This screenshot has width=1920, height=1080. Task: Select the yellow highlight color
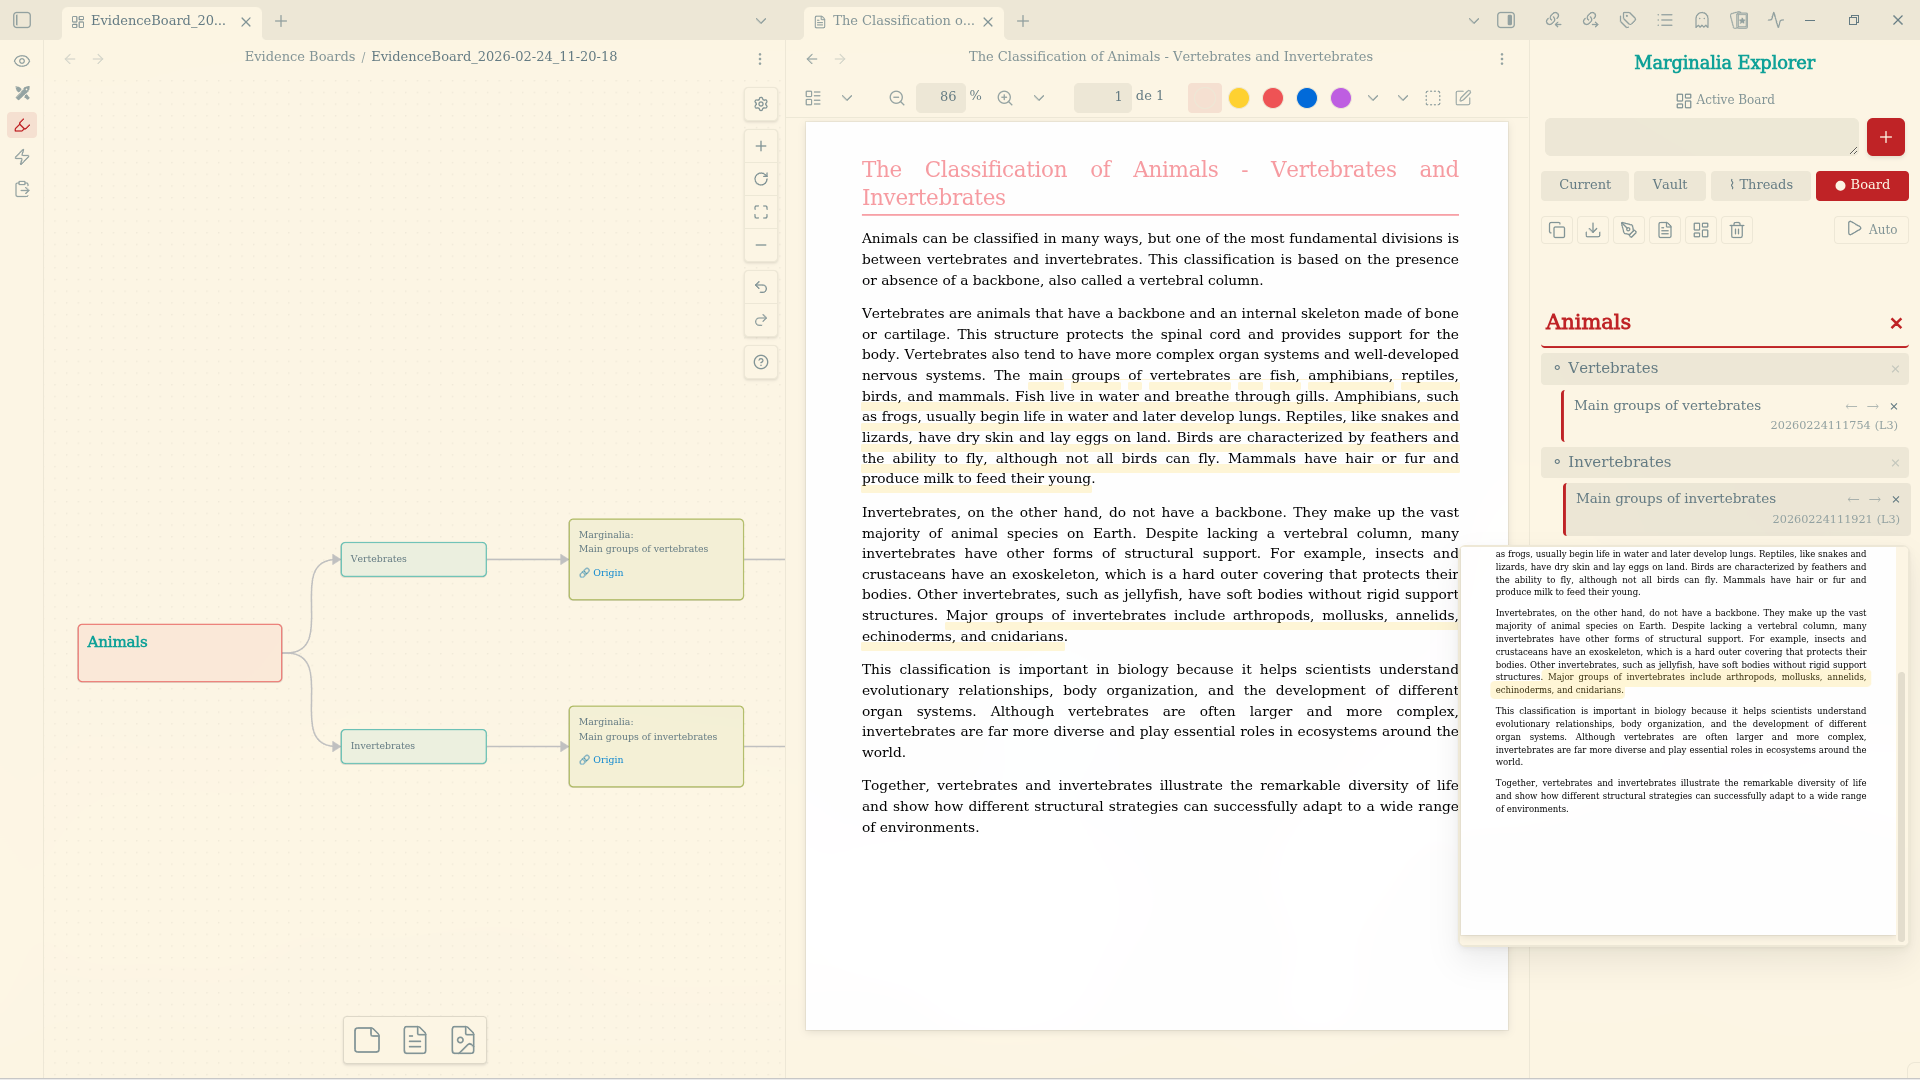pos(1239,98)
